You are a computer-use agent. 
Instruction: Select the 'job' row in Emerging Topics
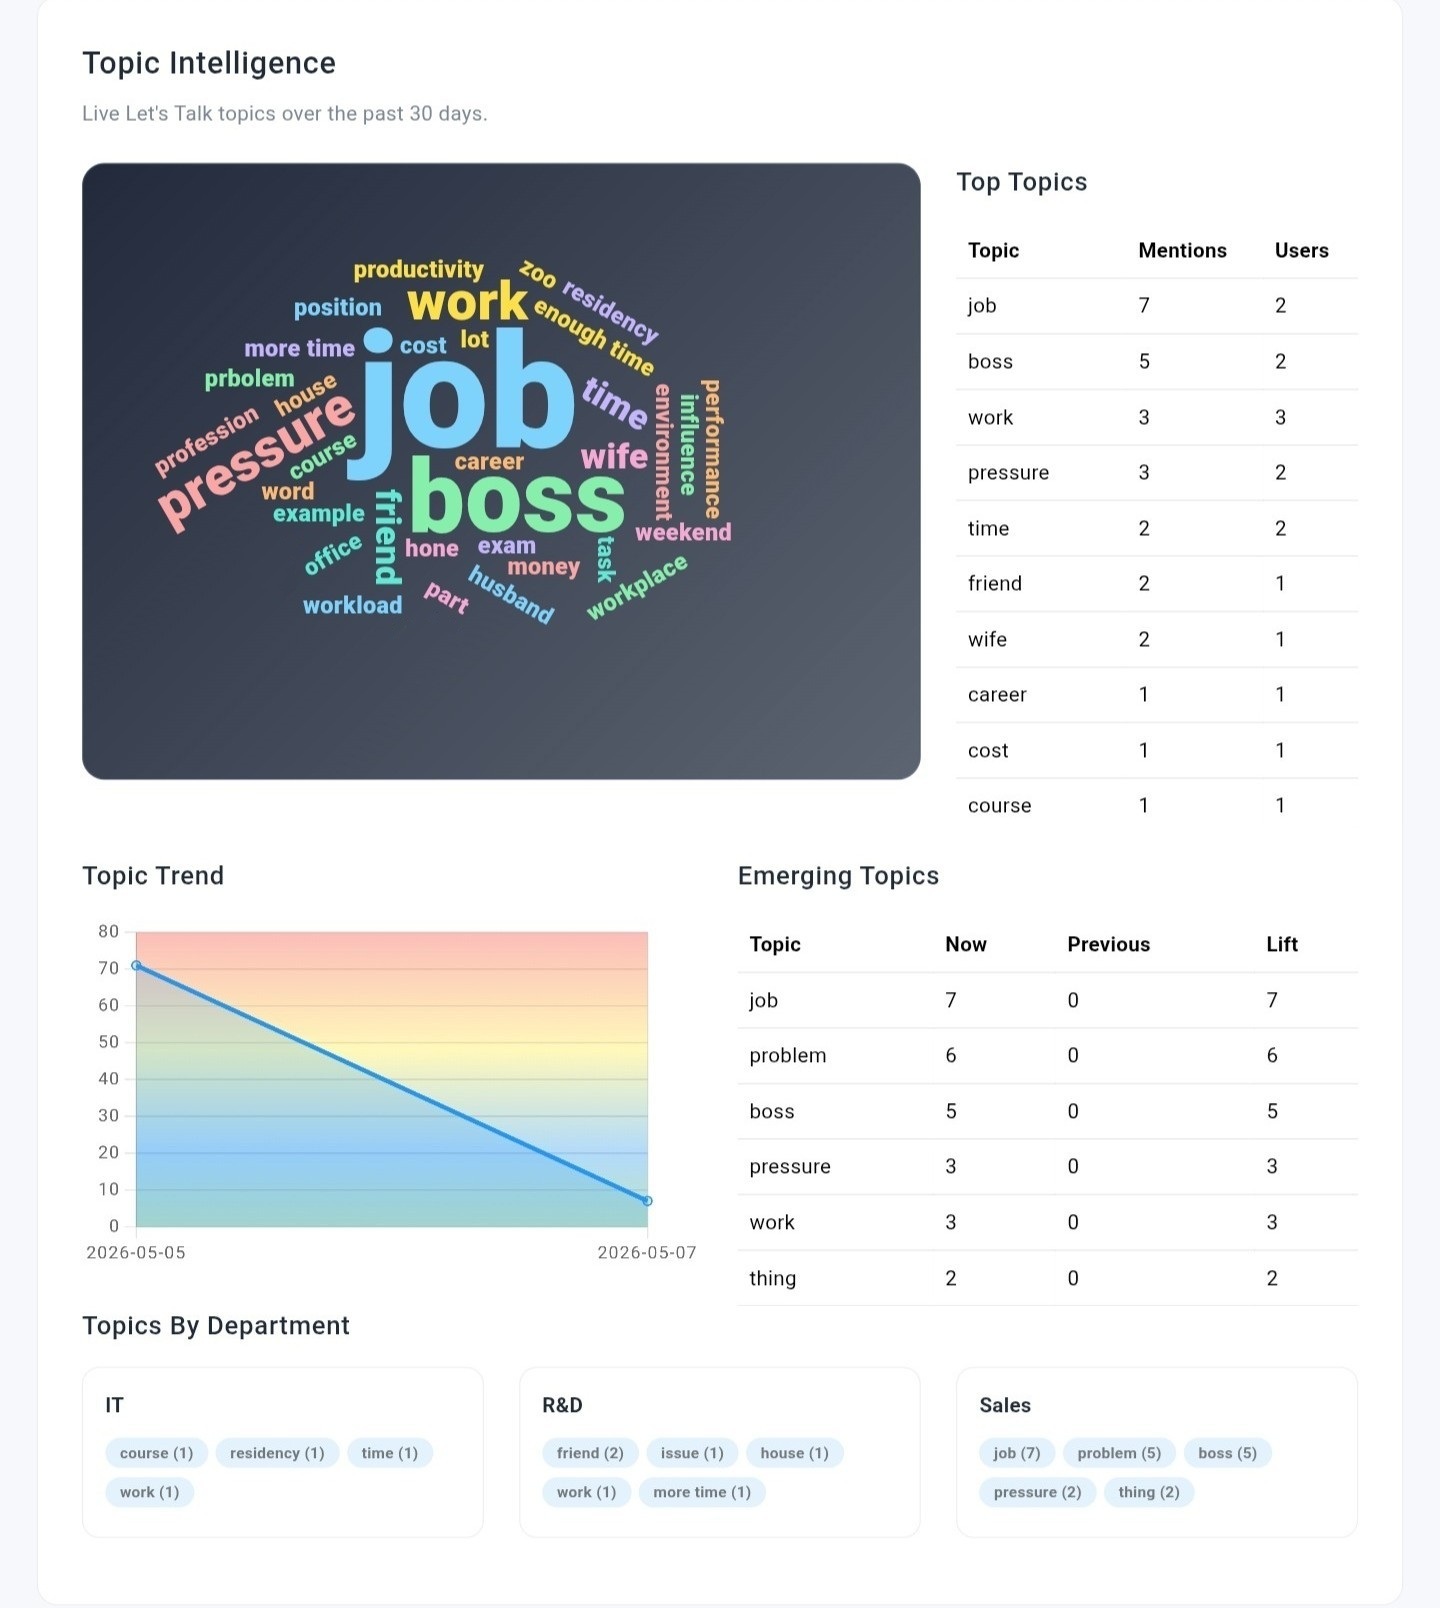1048,1000
